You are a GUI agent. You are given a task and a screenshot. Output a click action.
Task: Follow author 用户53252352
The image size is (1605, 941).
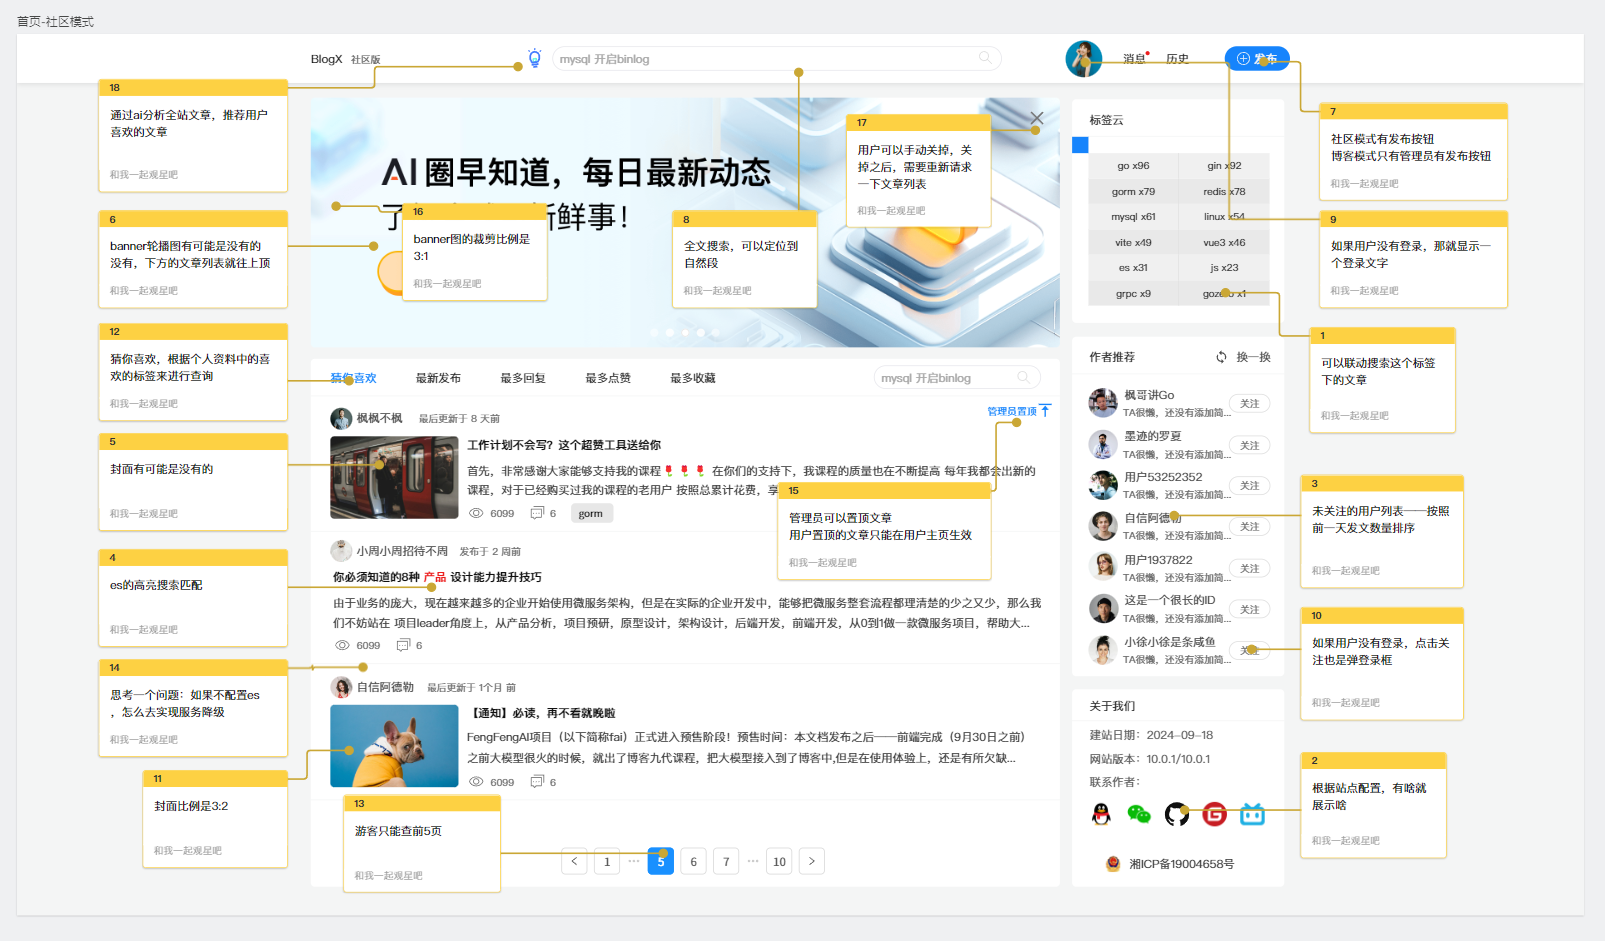click(1249, 486)
